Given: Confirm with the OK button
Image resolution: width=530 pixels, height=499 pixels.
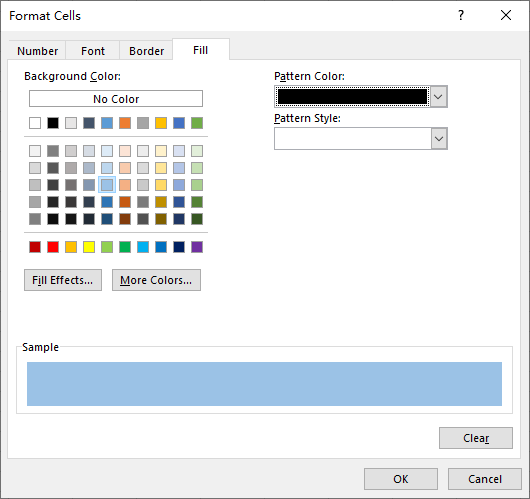Looking at the screenshot, I should [401, 479].
